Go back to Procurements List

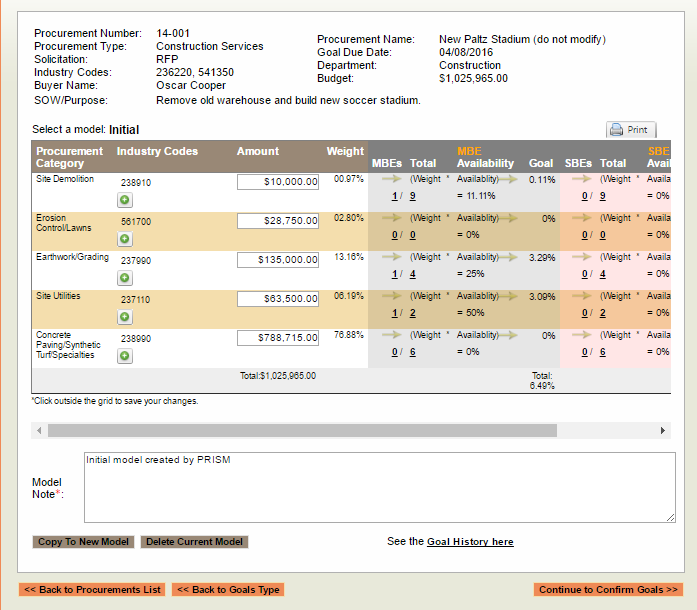point(92,590)
